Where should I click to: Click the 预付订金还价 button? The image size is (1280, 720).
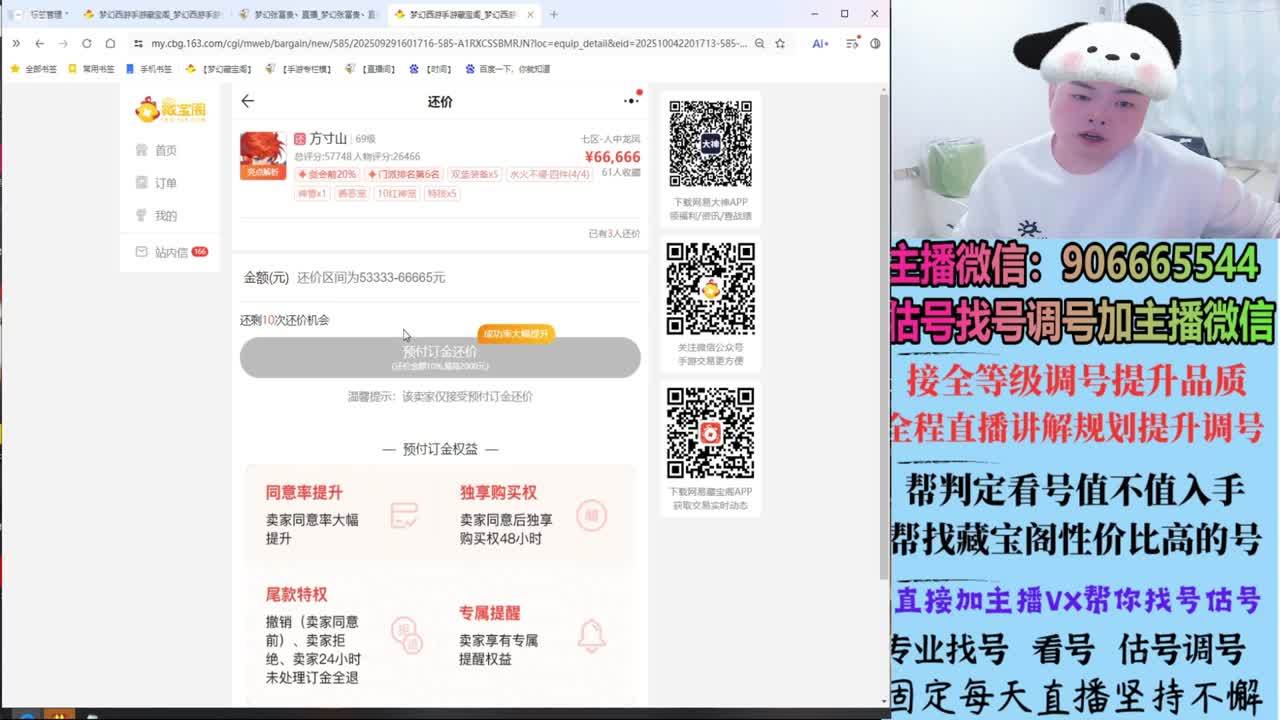click(x=440, y=357)
